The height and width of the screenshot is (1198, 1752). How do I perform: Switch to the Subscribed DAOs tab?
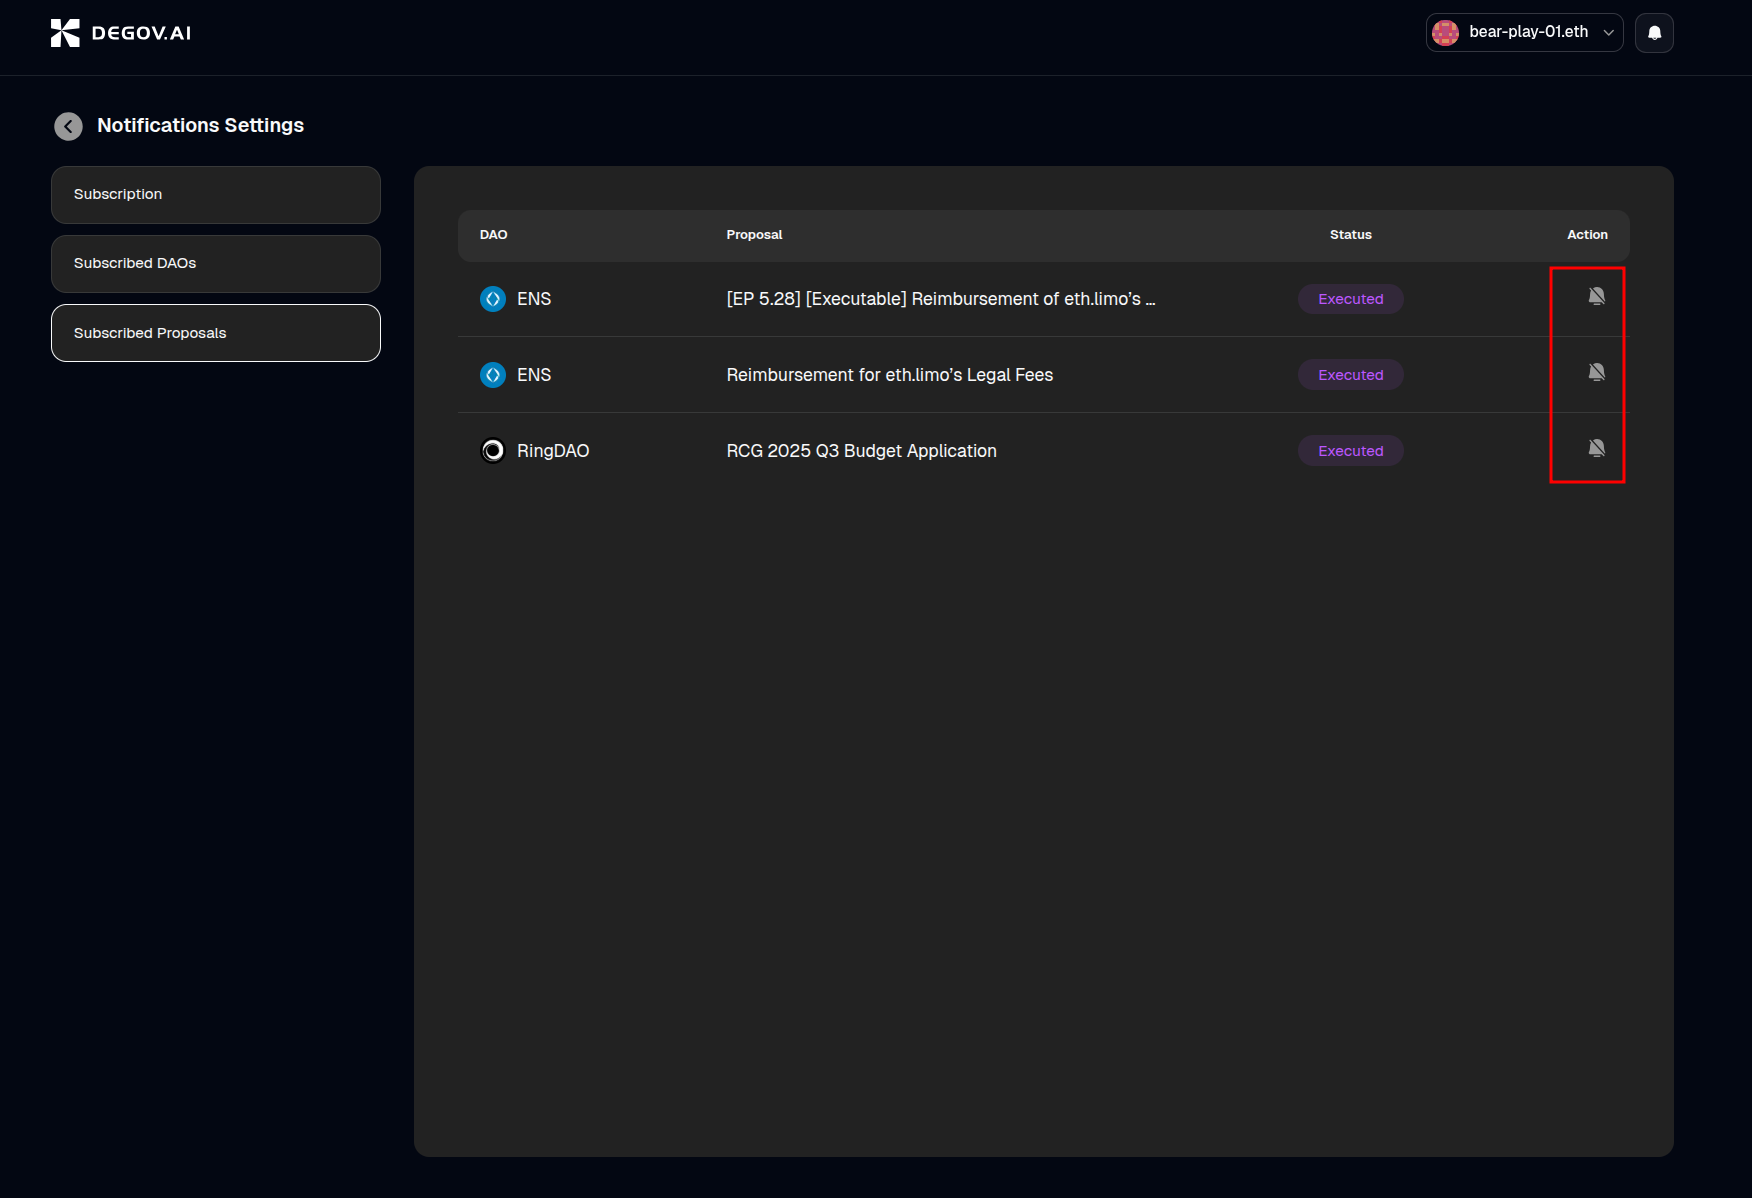click(216, 264)
